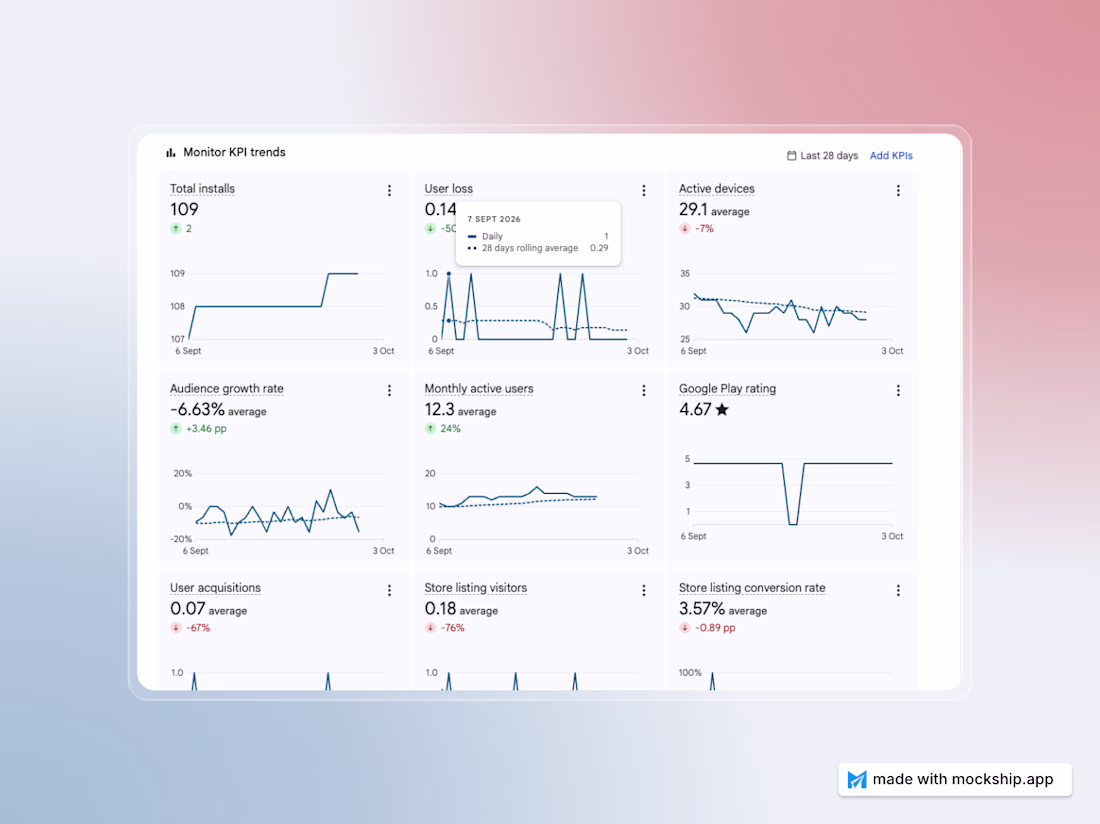Open the Total installs metric title
This screenshot has height=824, width=1100.
[x=202, y=189]
